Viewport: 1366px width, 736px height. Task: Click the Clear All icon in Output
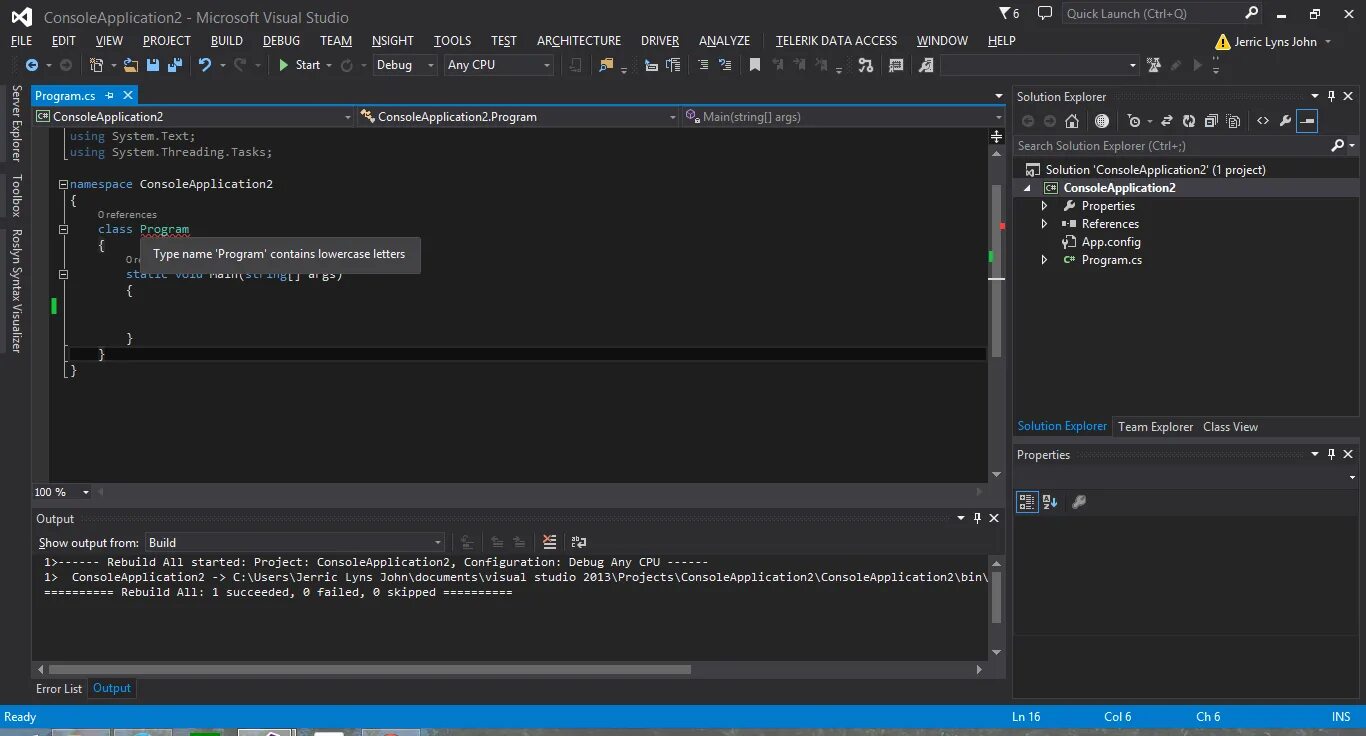(549, 542)
